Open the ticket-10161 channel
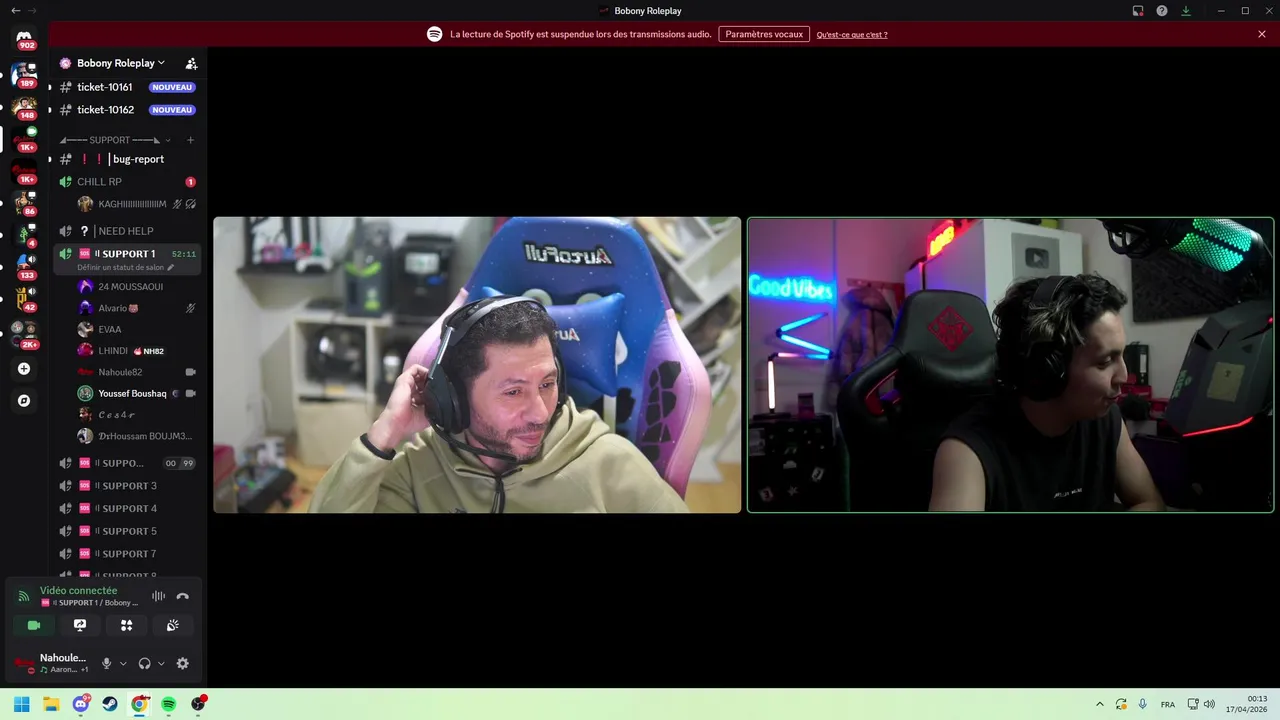Image resolution: width=1280 pixels, height=720 pixels. [127, 87]
